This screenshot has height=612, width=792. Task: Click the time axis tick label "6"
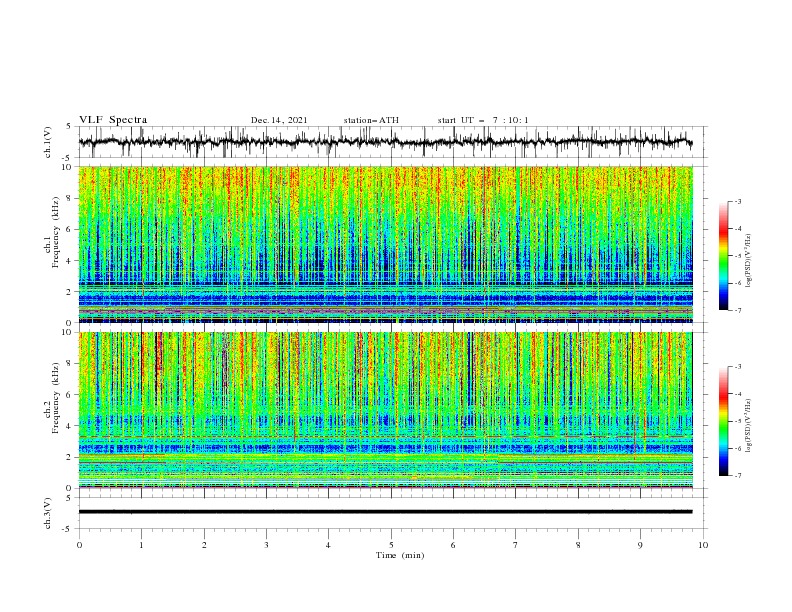click(x=453, y=545)
